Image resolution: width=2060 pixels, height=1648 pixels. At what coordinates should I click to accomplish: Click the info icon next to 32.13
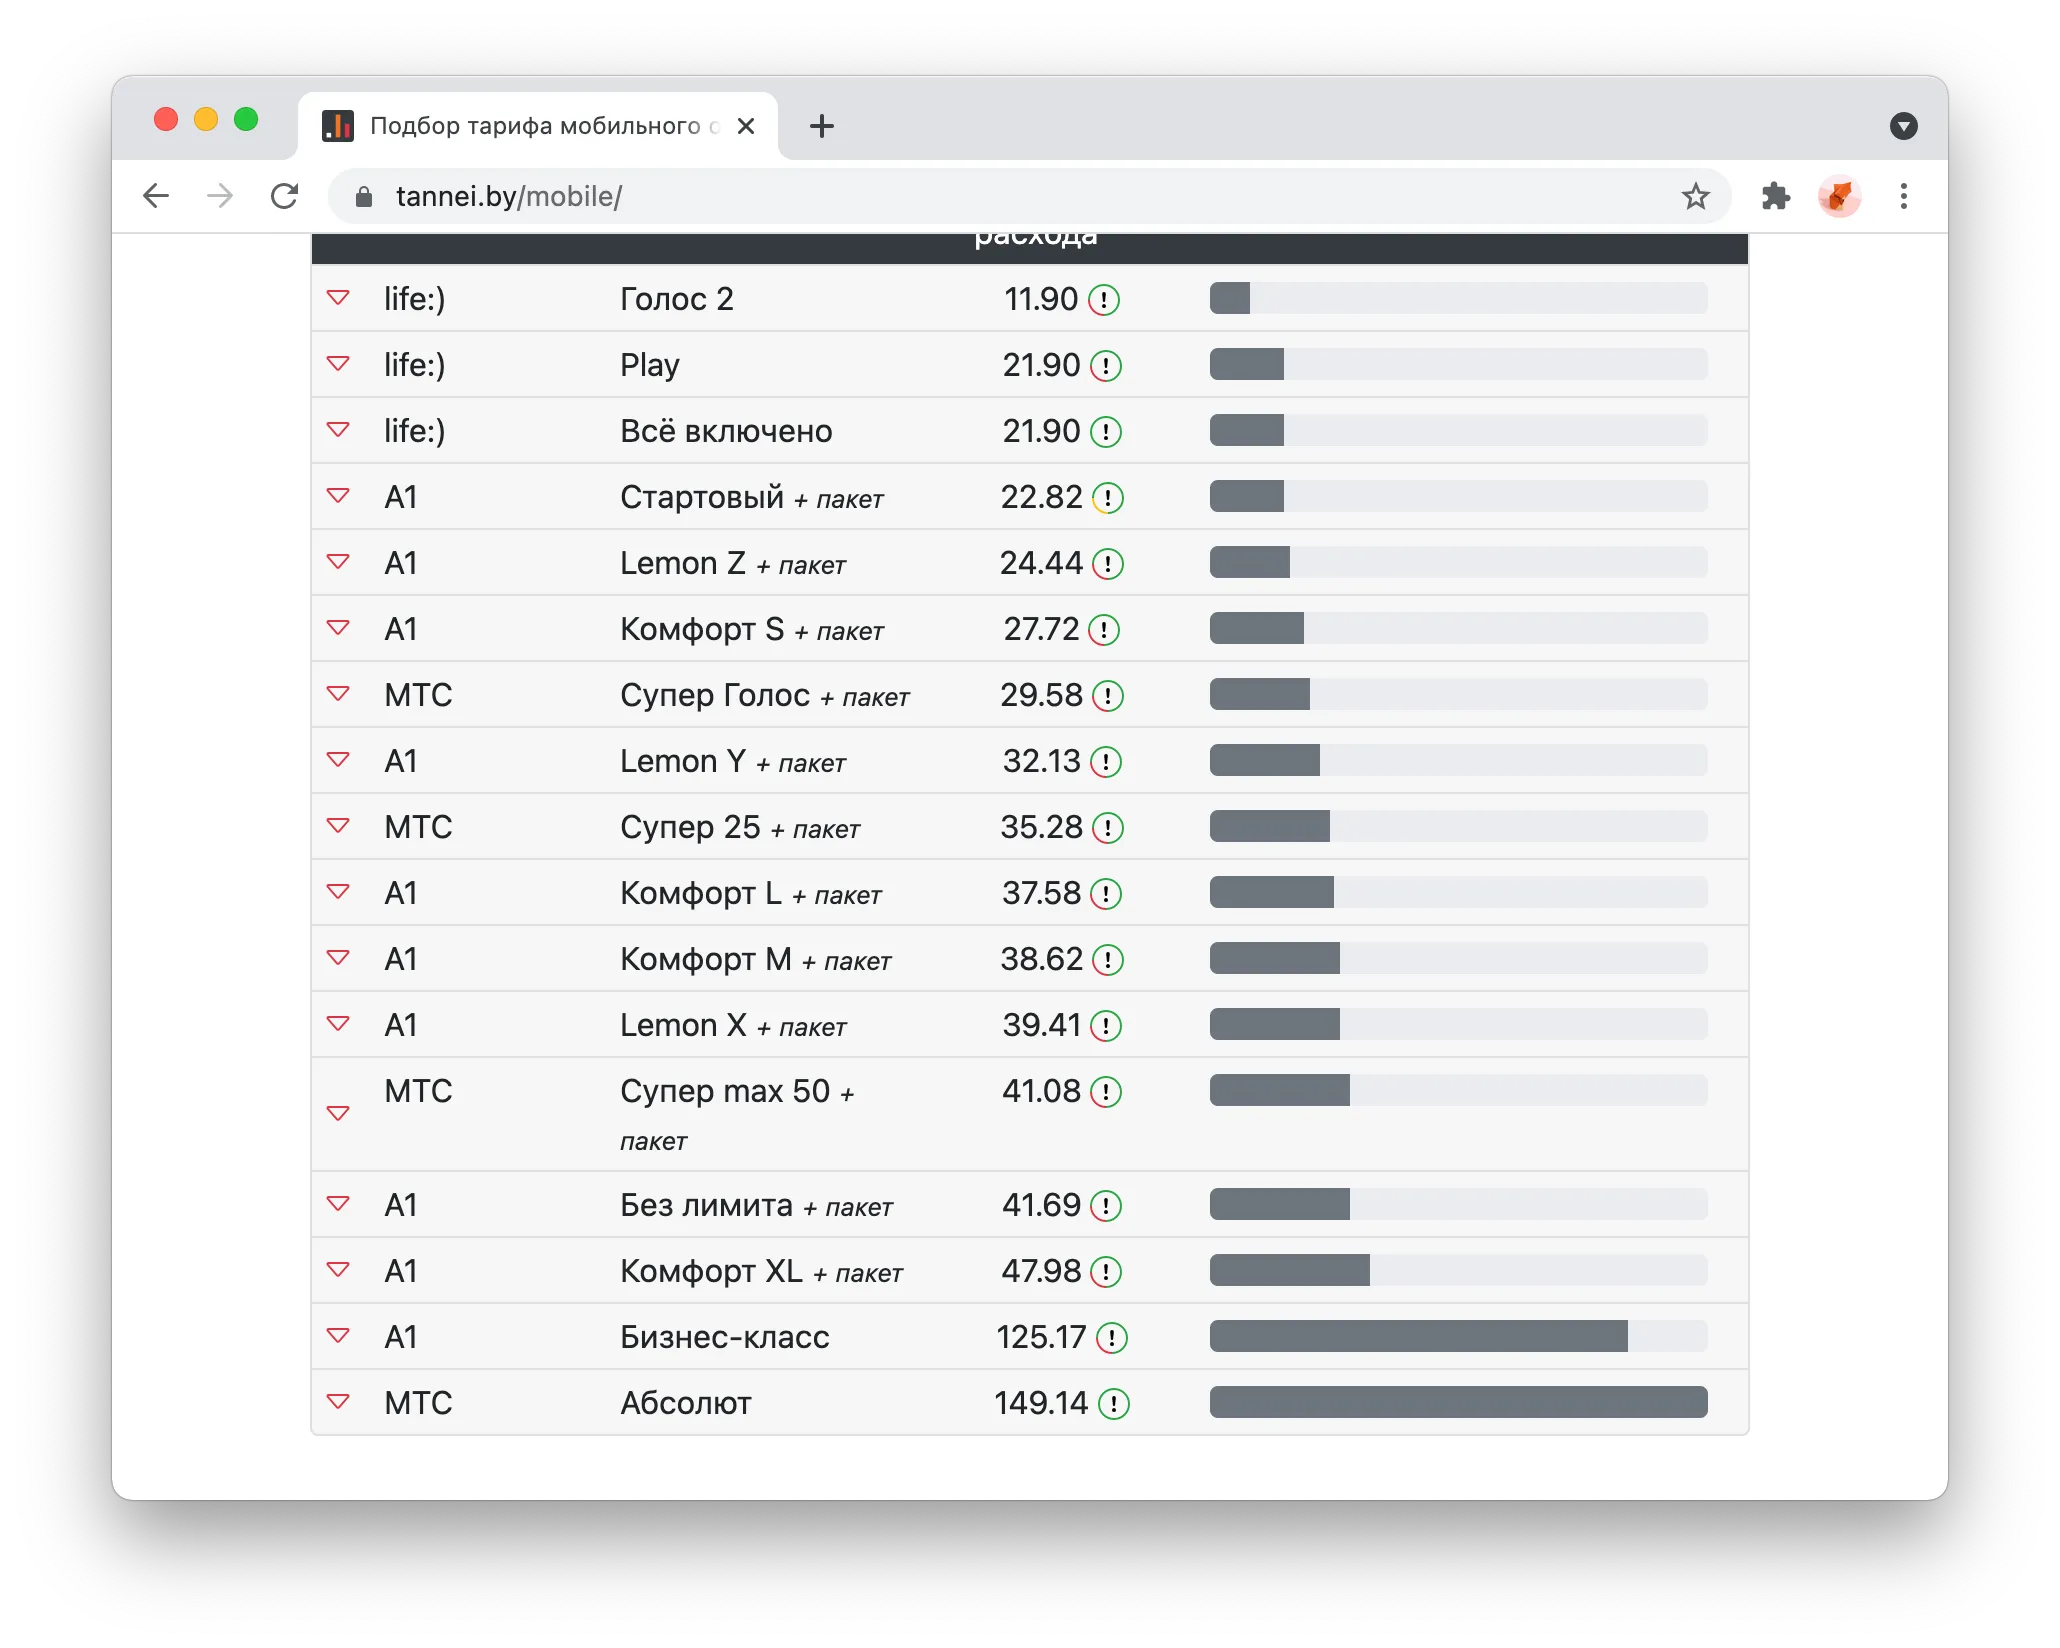pyautogui.click(x=1105, y=761)
